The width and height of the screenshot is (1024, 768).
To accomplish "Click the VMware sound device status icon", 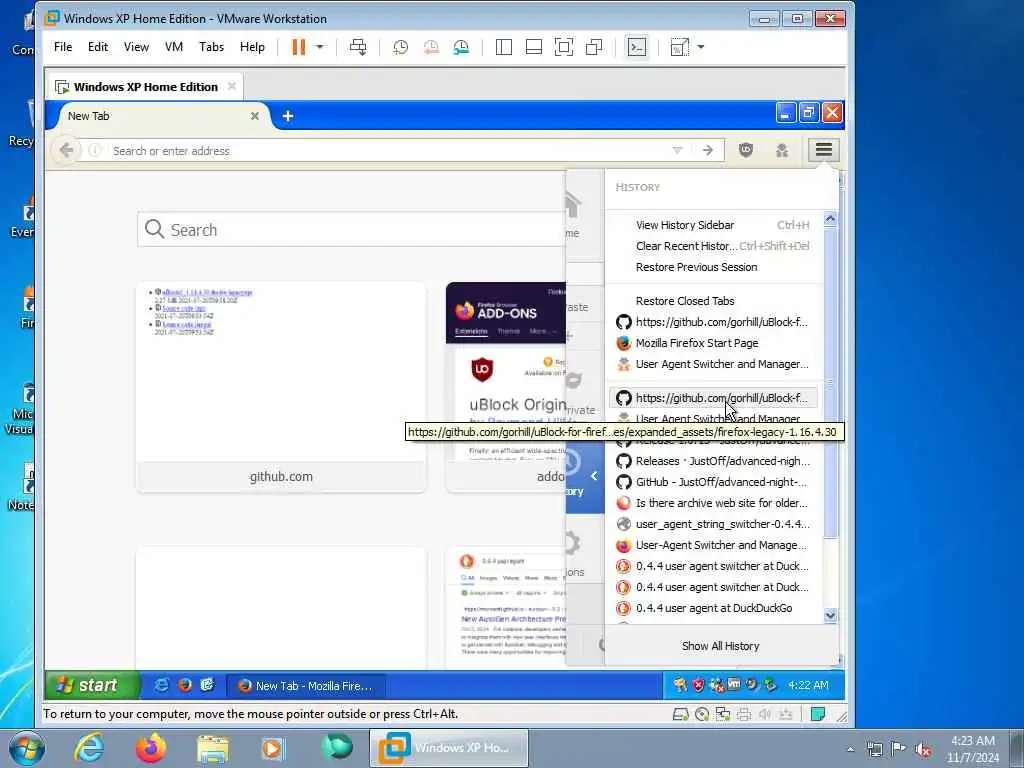I will [764, 714].
